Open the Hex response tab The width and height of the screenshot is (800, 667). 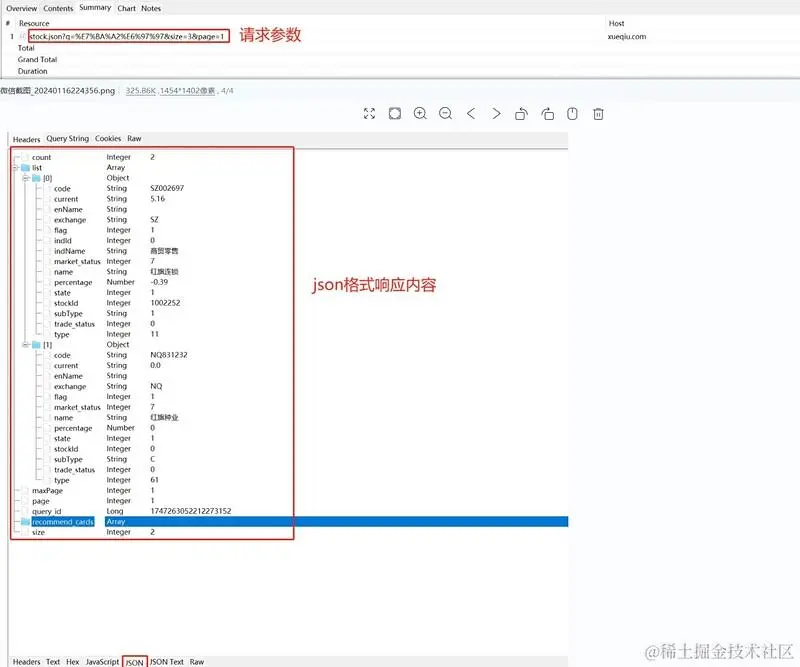click(72, 661)
